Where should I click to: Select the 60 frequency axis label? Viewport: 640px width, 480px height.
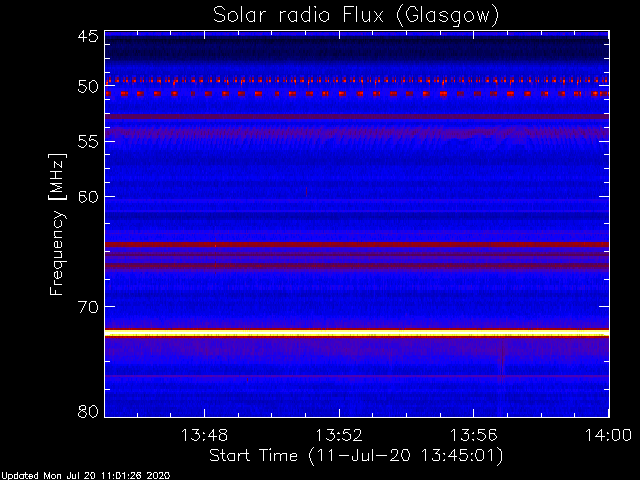click(88, 196)
